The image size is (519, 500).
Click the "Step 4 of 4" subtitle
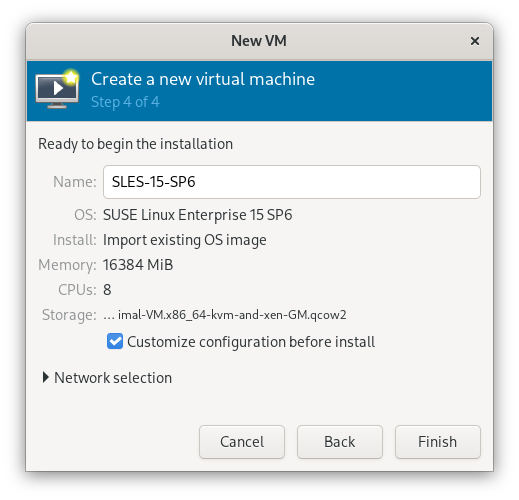125,102
